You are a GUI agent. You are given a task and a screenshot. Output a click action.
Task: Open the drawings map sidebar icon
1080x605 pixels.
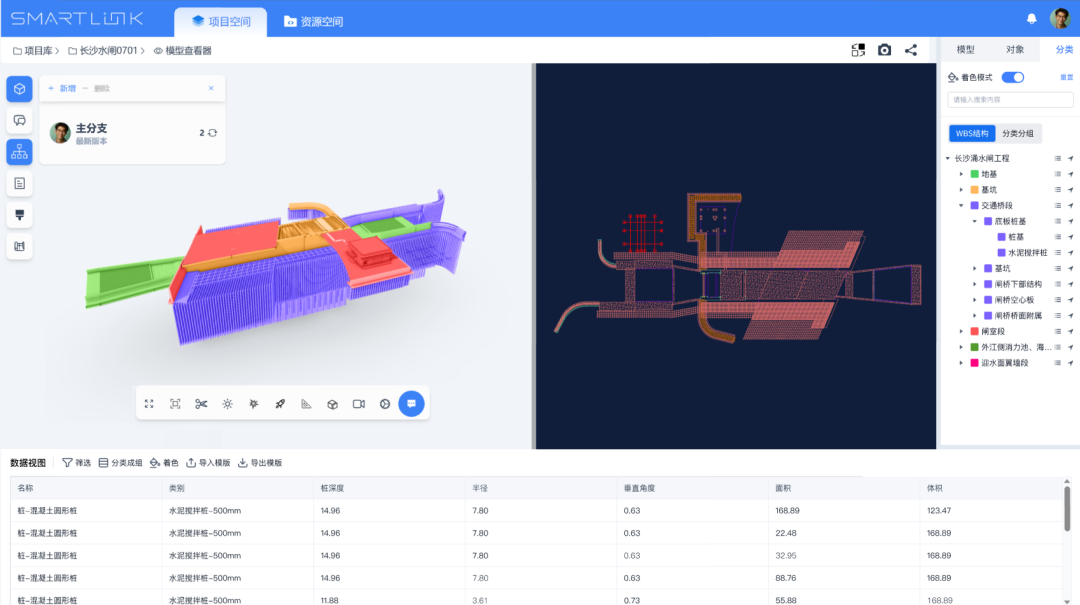pos(19,246)
